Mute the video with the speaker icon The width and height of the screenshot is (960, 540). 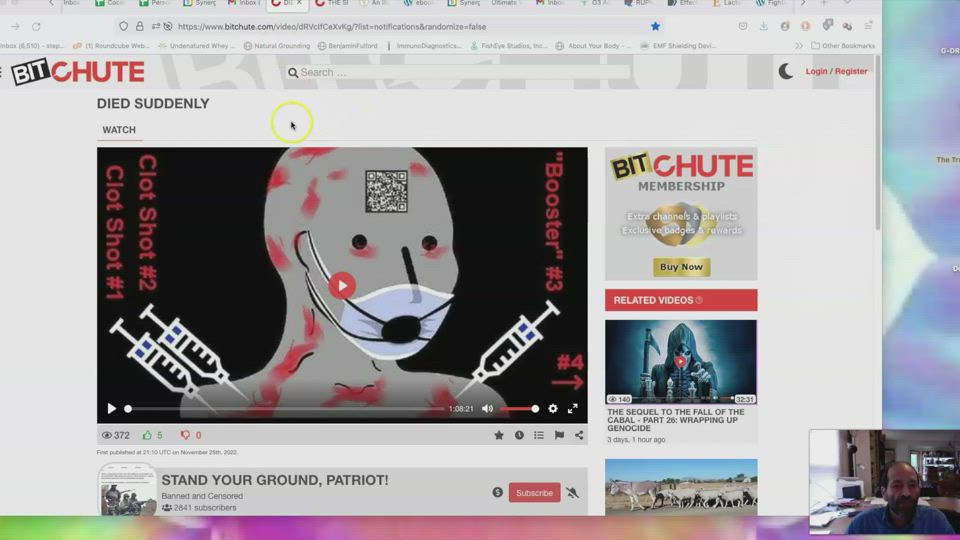[488, 408]
